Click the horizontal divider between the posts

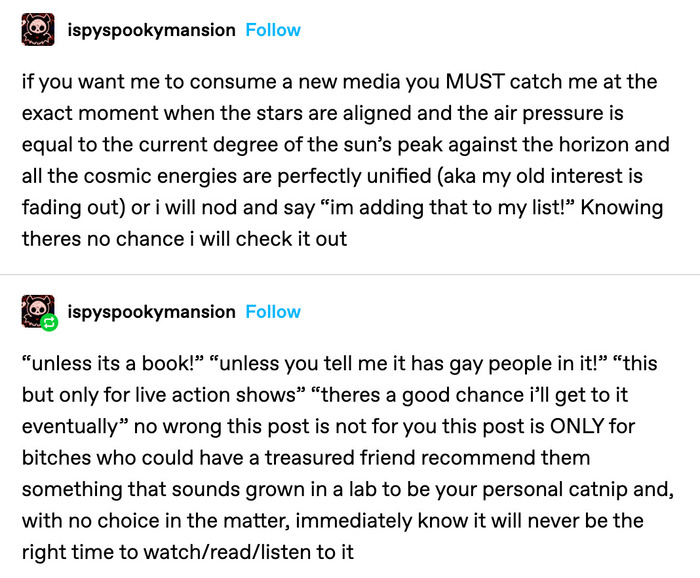[350, 274]
